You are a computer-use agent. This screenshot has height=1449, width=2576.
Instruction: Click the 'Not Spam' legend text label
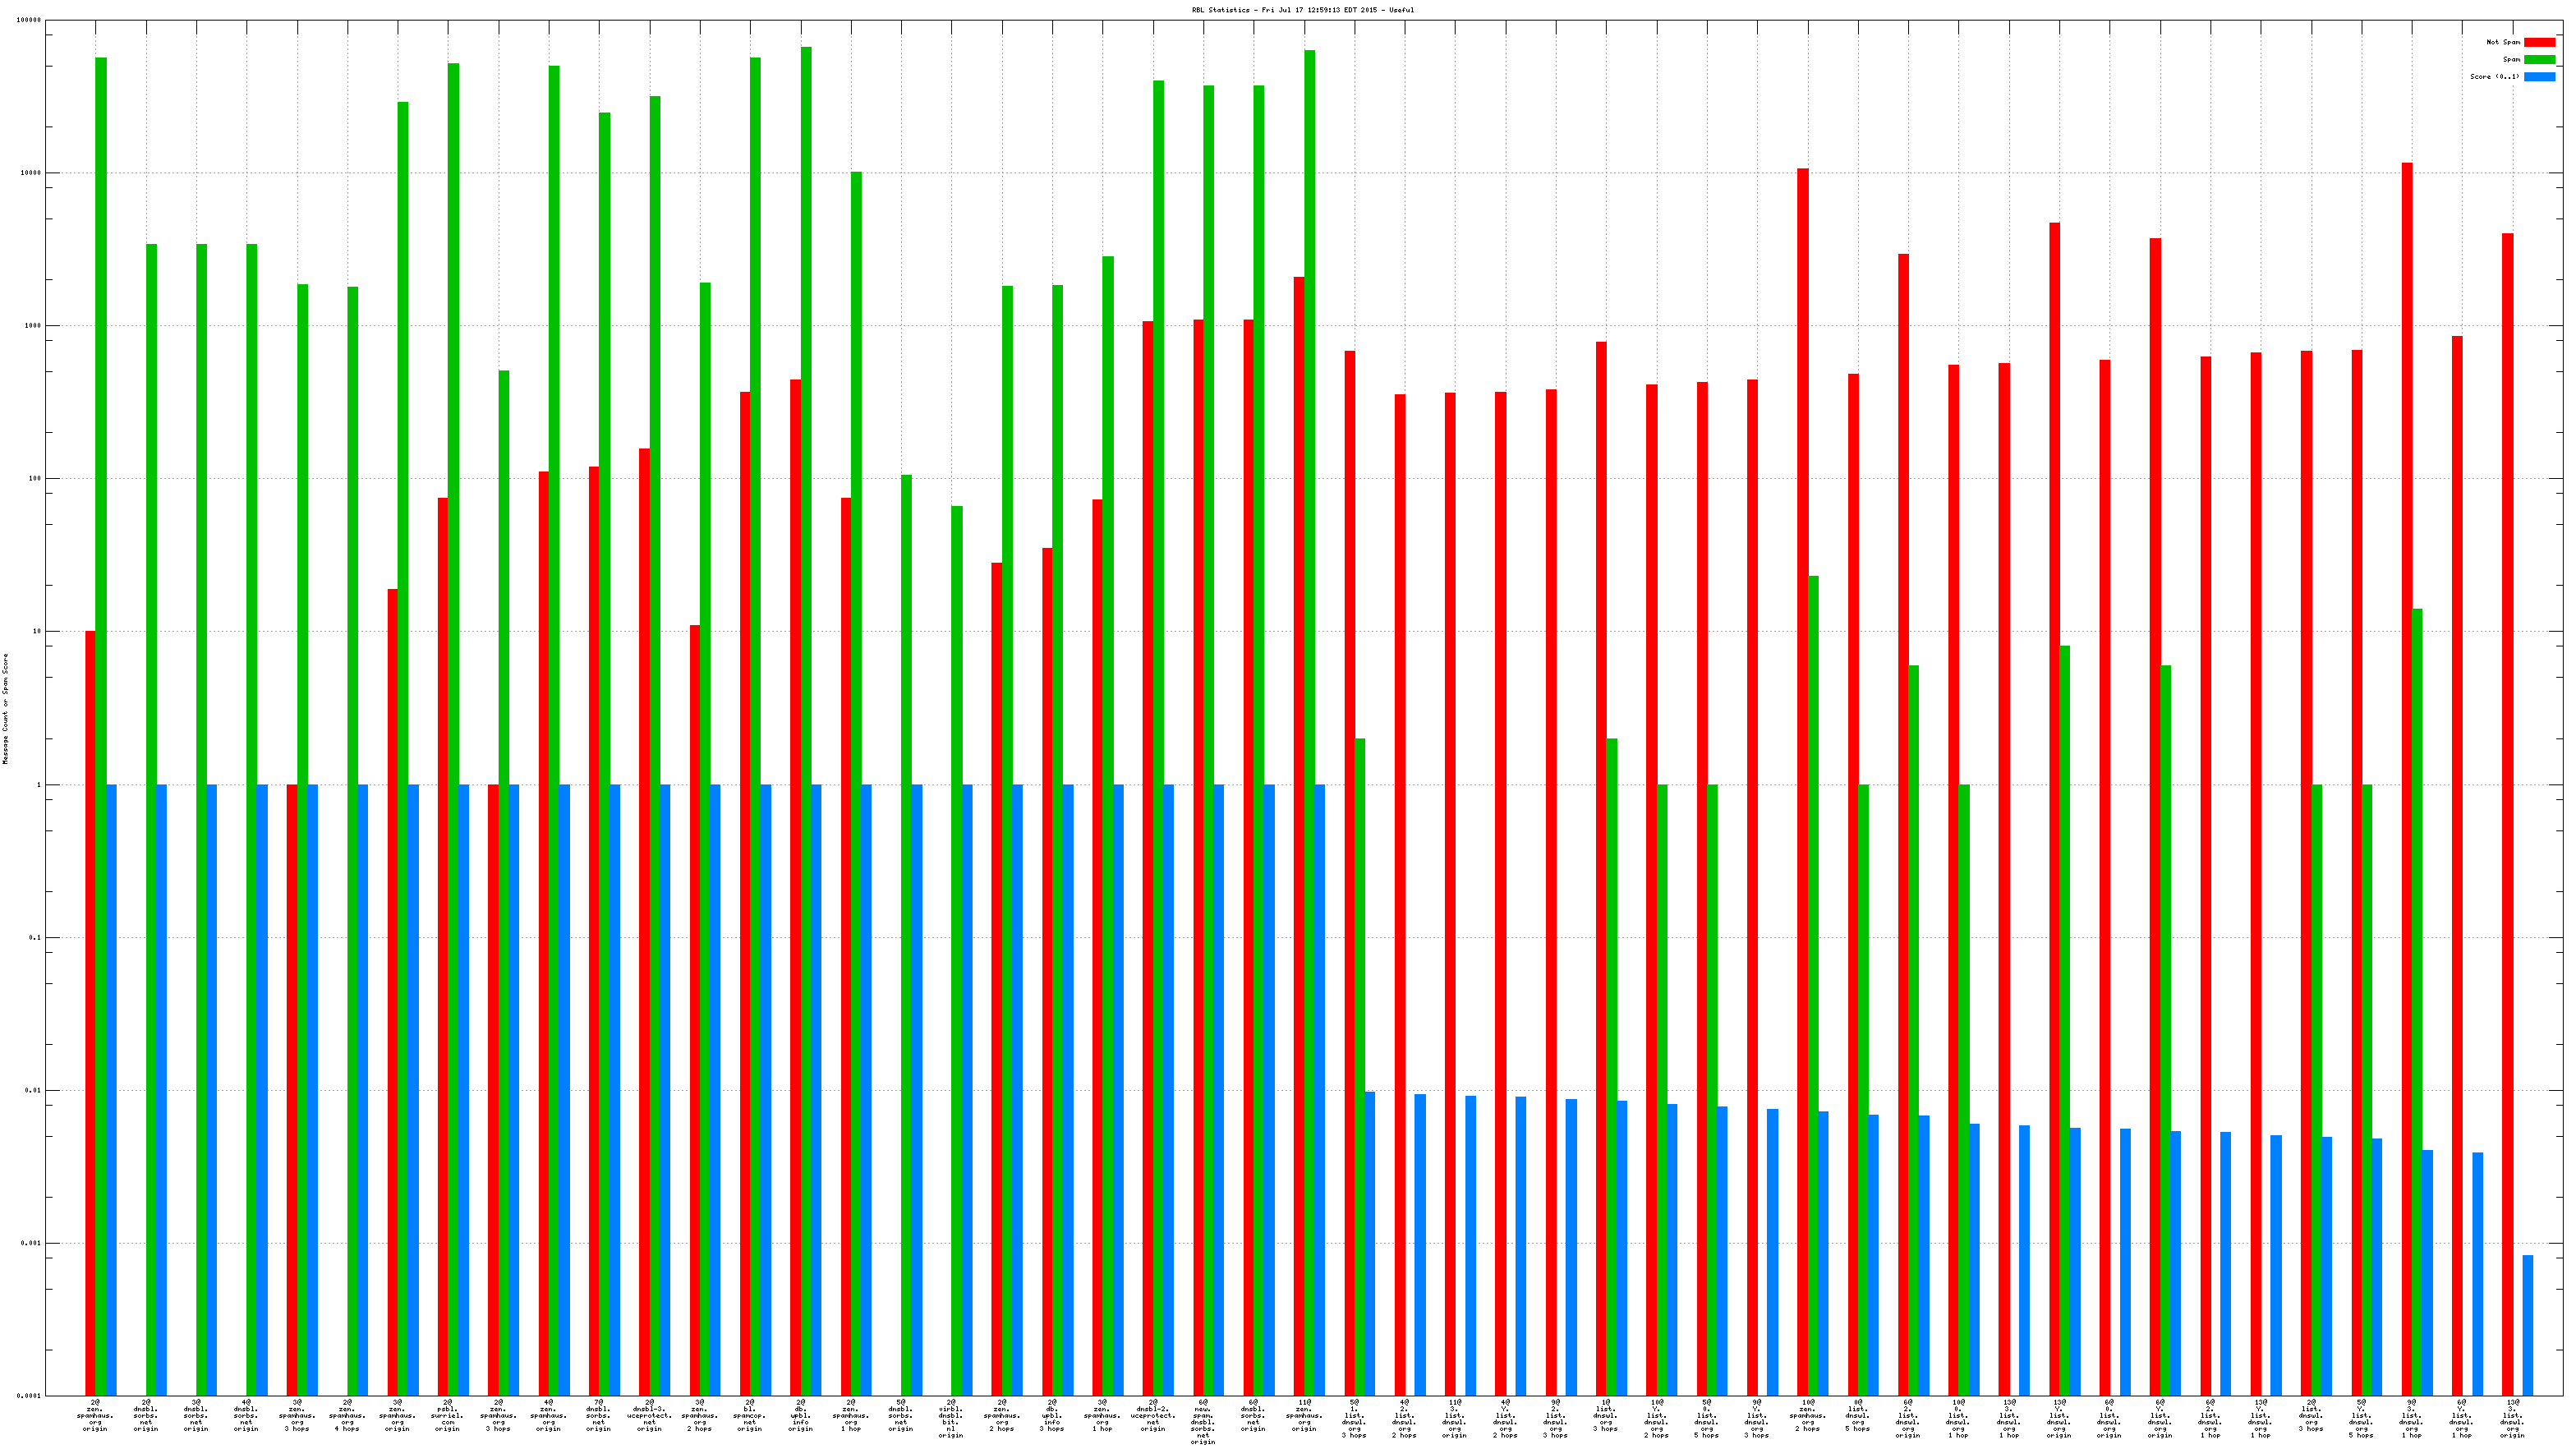pos(2503,42)
